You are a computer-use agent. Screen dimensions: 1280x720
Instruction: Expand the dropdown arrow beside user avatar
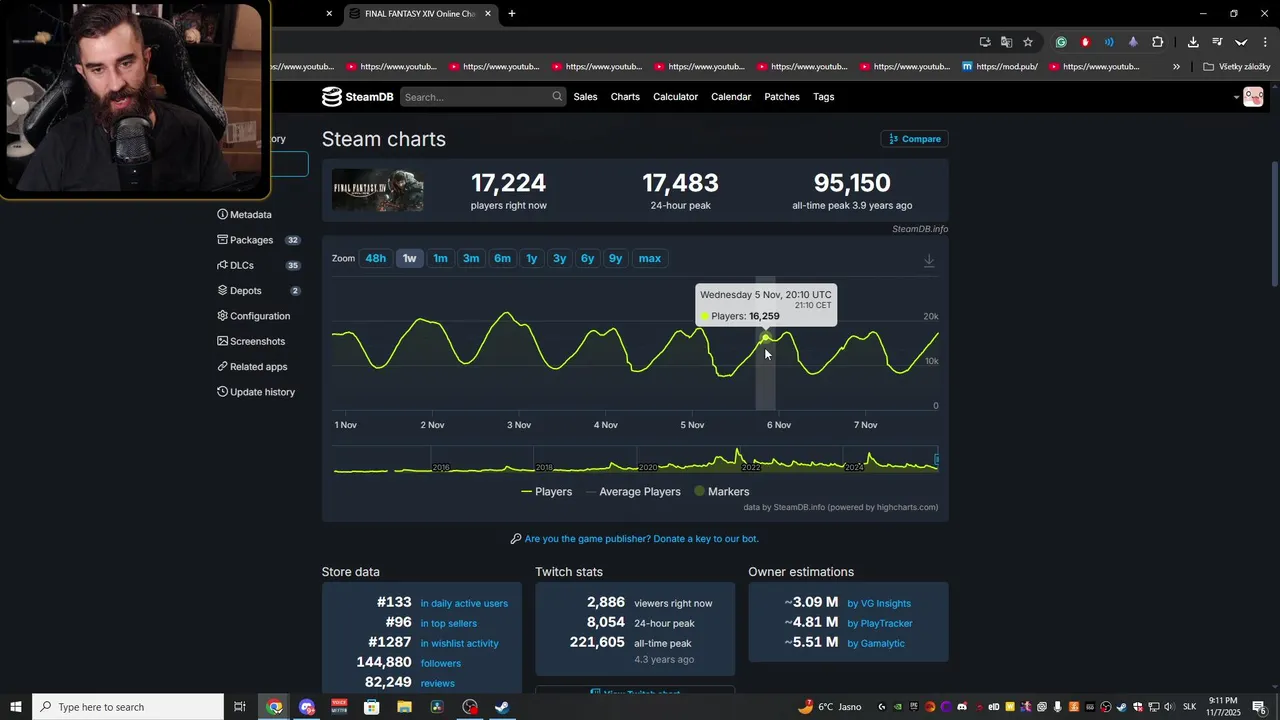1236,97
